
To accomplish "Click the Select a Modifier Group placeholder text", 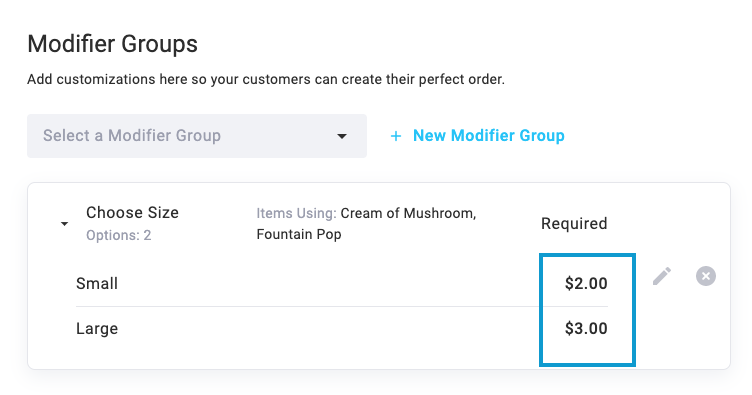I will click(x=132, y=136).
